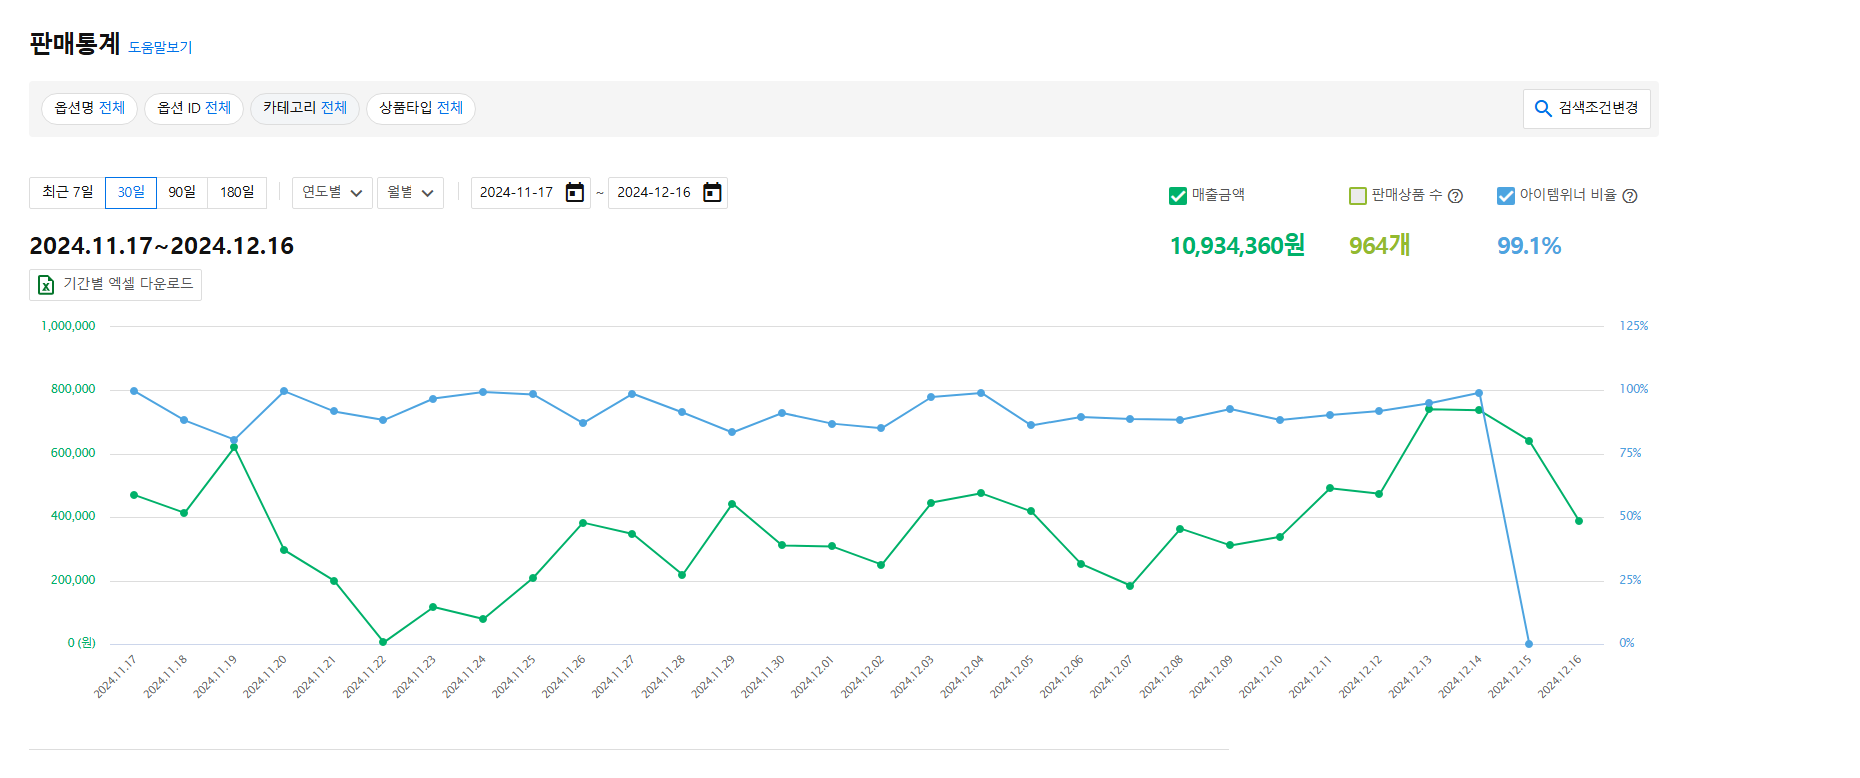
Task: Open the end date calendar icon
Action: point(712,193)
